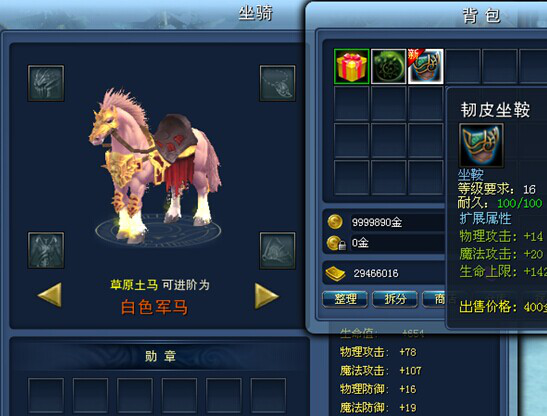Click the gold ingot currency icon
Screen dimensions: 547x416
pyautogui.click(x=335, y=273)
